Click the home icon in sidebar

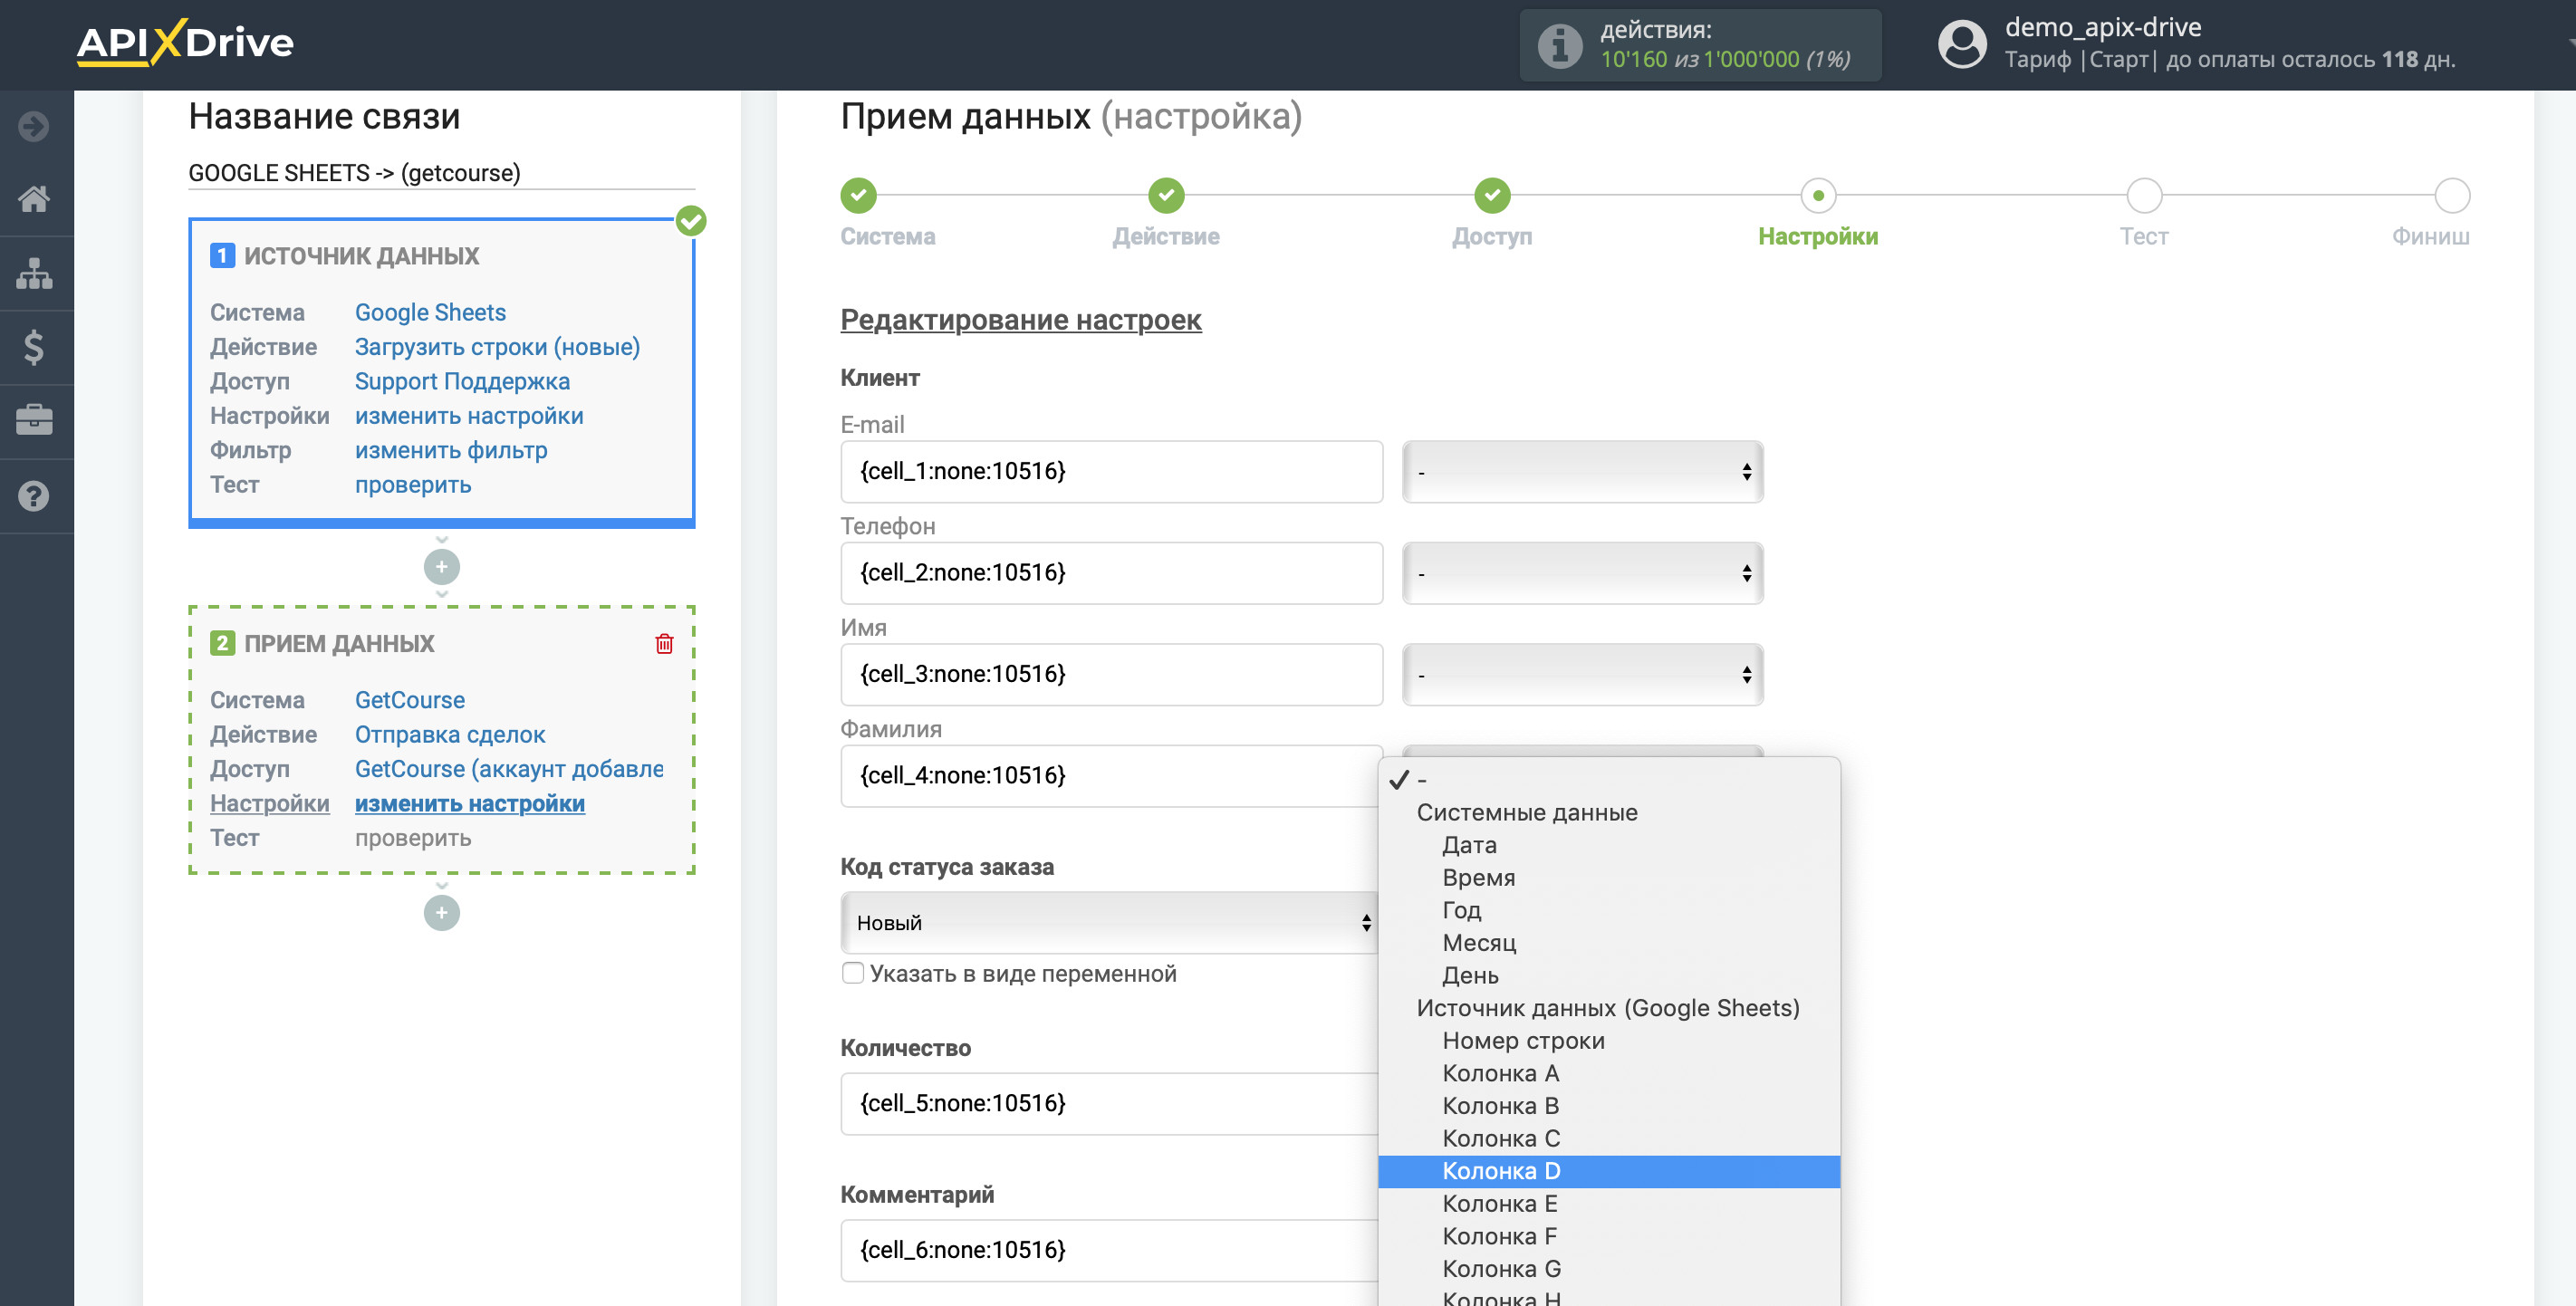coord(34,199)
